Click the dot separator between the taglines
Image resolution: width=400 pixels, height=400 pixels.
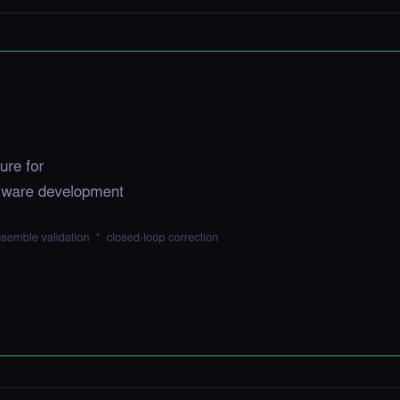[98, 235]
